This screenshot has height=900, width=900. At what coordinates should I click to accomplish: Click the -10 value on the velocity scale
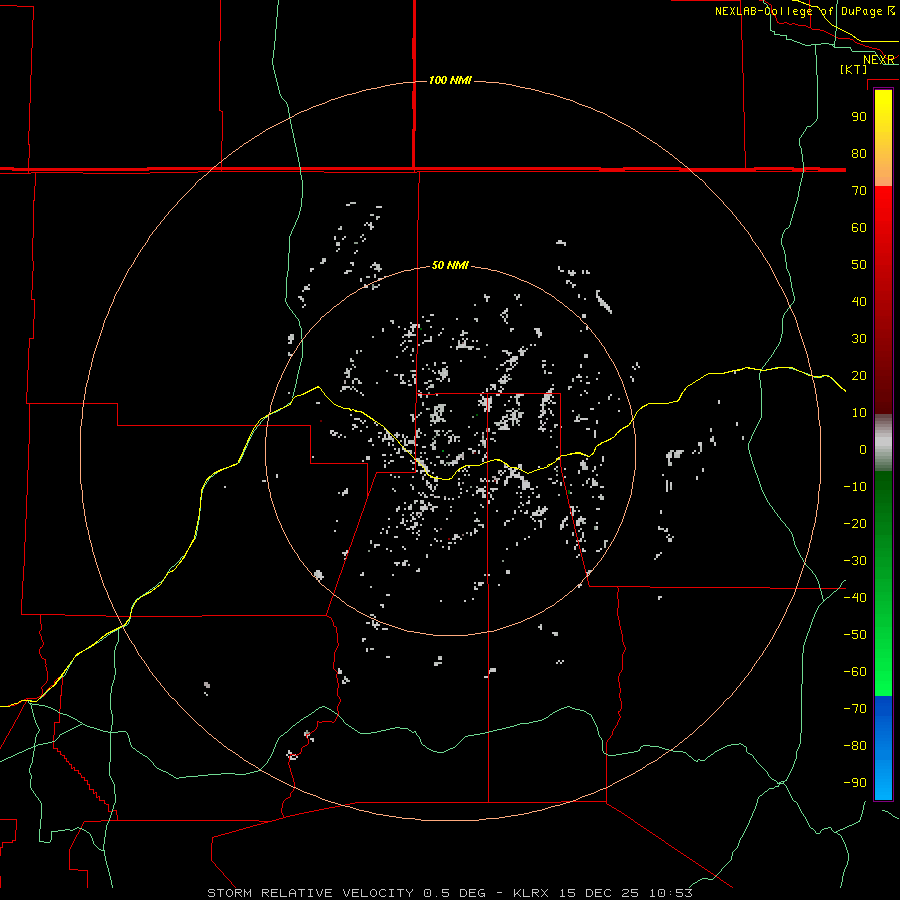click(855, 487)
